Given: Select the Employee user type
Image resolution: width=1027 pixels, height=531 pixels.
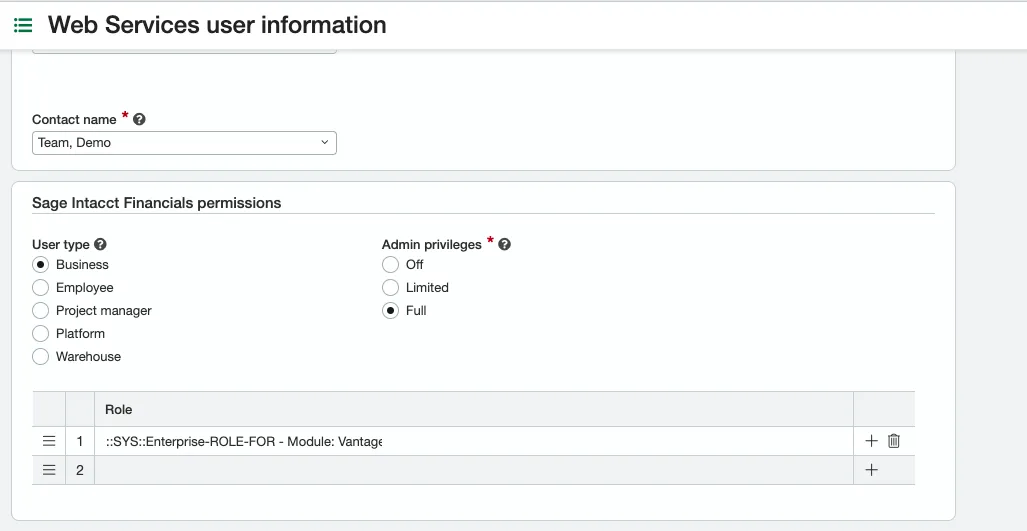Looking at the screenshot, I should click(x=41, y=287).
